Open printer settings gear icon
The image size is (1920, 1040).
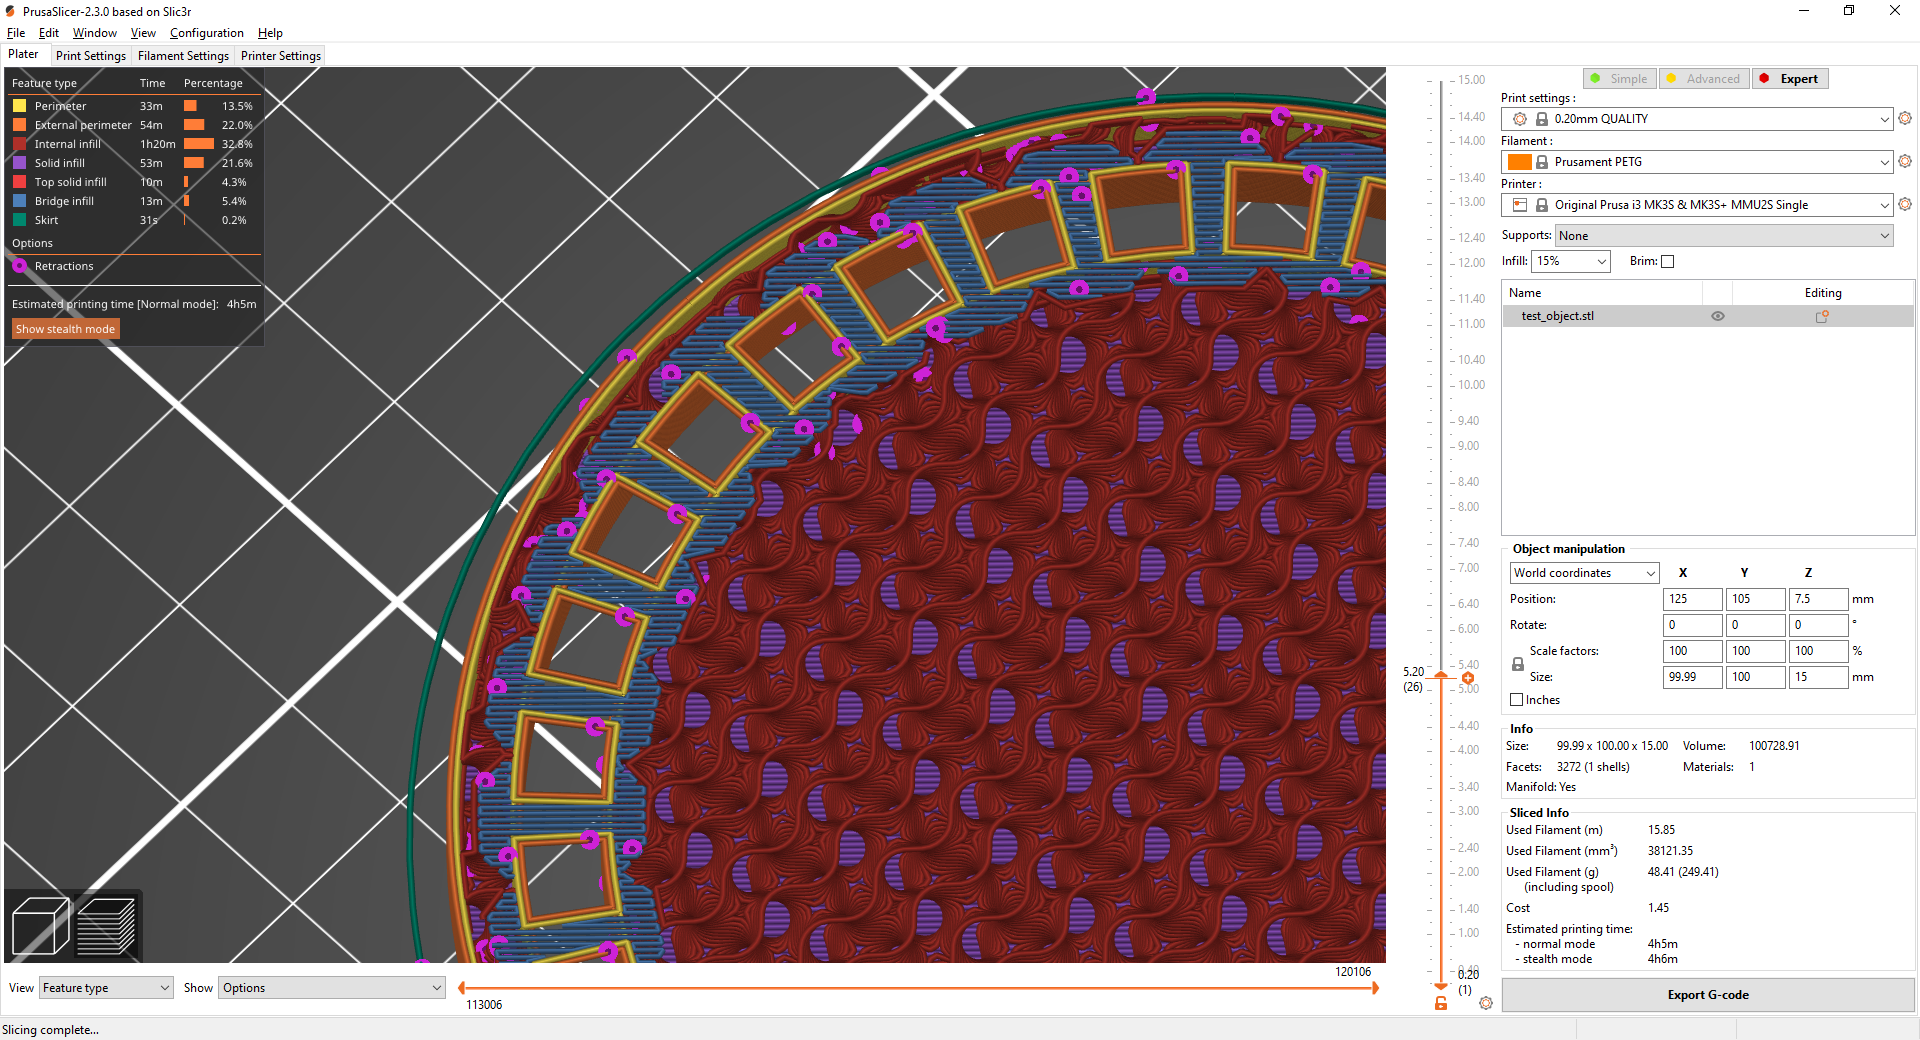coord(1905,204)
